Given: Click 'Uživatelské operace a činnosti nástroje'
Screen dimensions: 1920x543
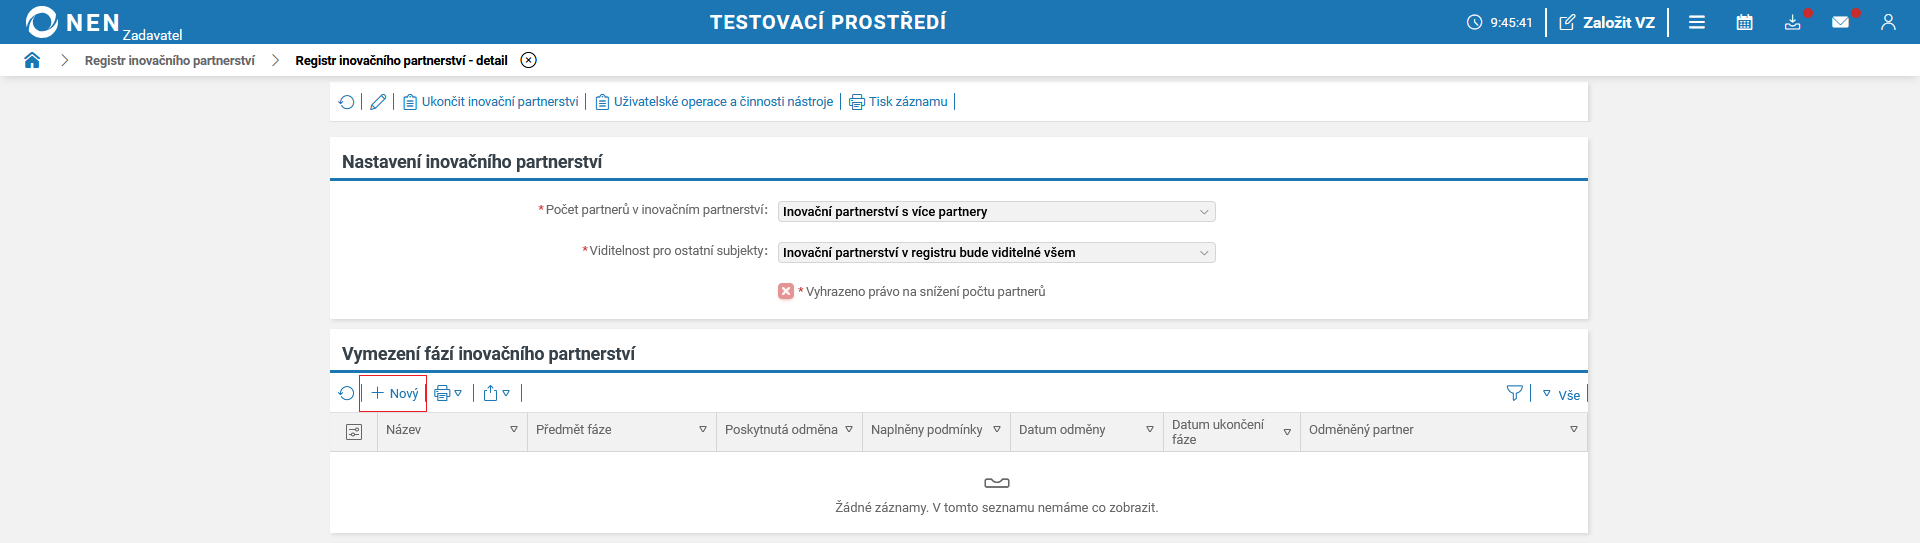Looking at the screenshot, I should point(714,102).
